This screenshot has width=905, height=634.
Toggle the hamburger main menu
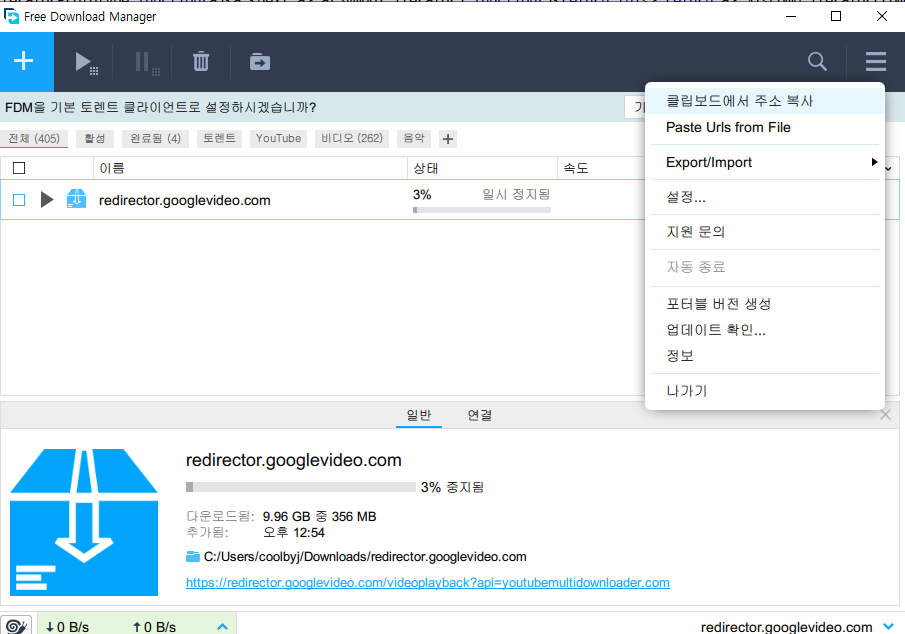click(876, 61)
